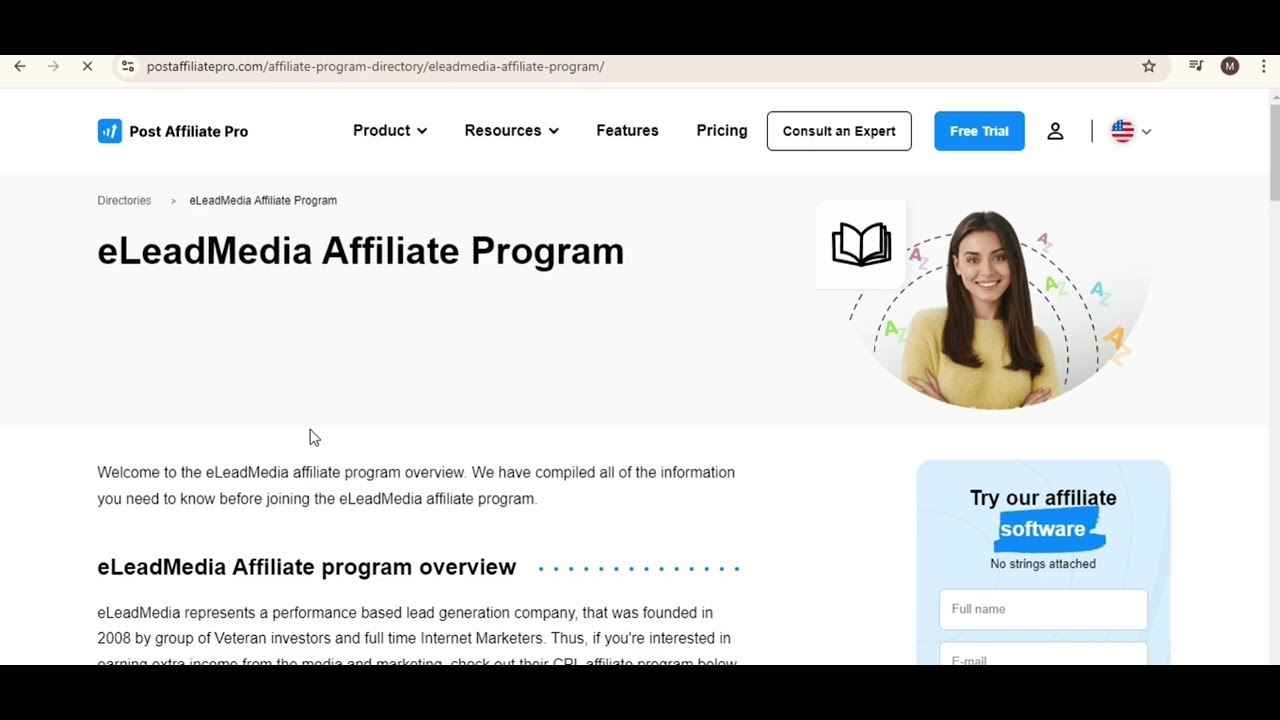The width and height of the screenshot is (1280, 720).
Task: Click the program overview subheading
Action: tap(307, 567)
